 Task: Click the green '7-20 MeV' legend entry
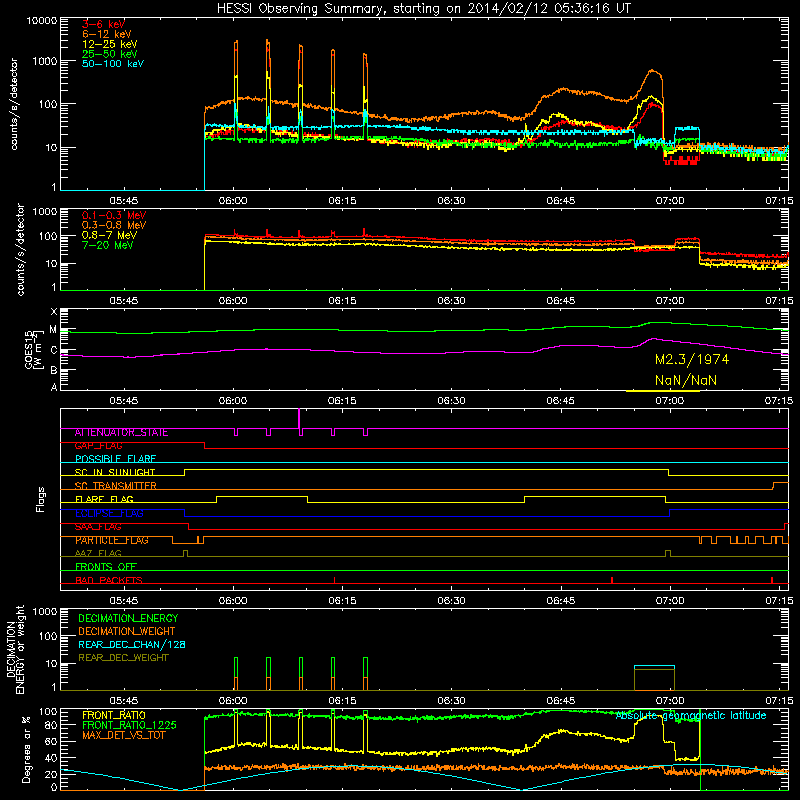pyautogui.click(x=108, y=245)
